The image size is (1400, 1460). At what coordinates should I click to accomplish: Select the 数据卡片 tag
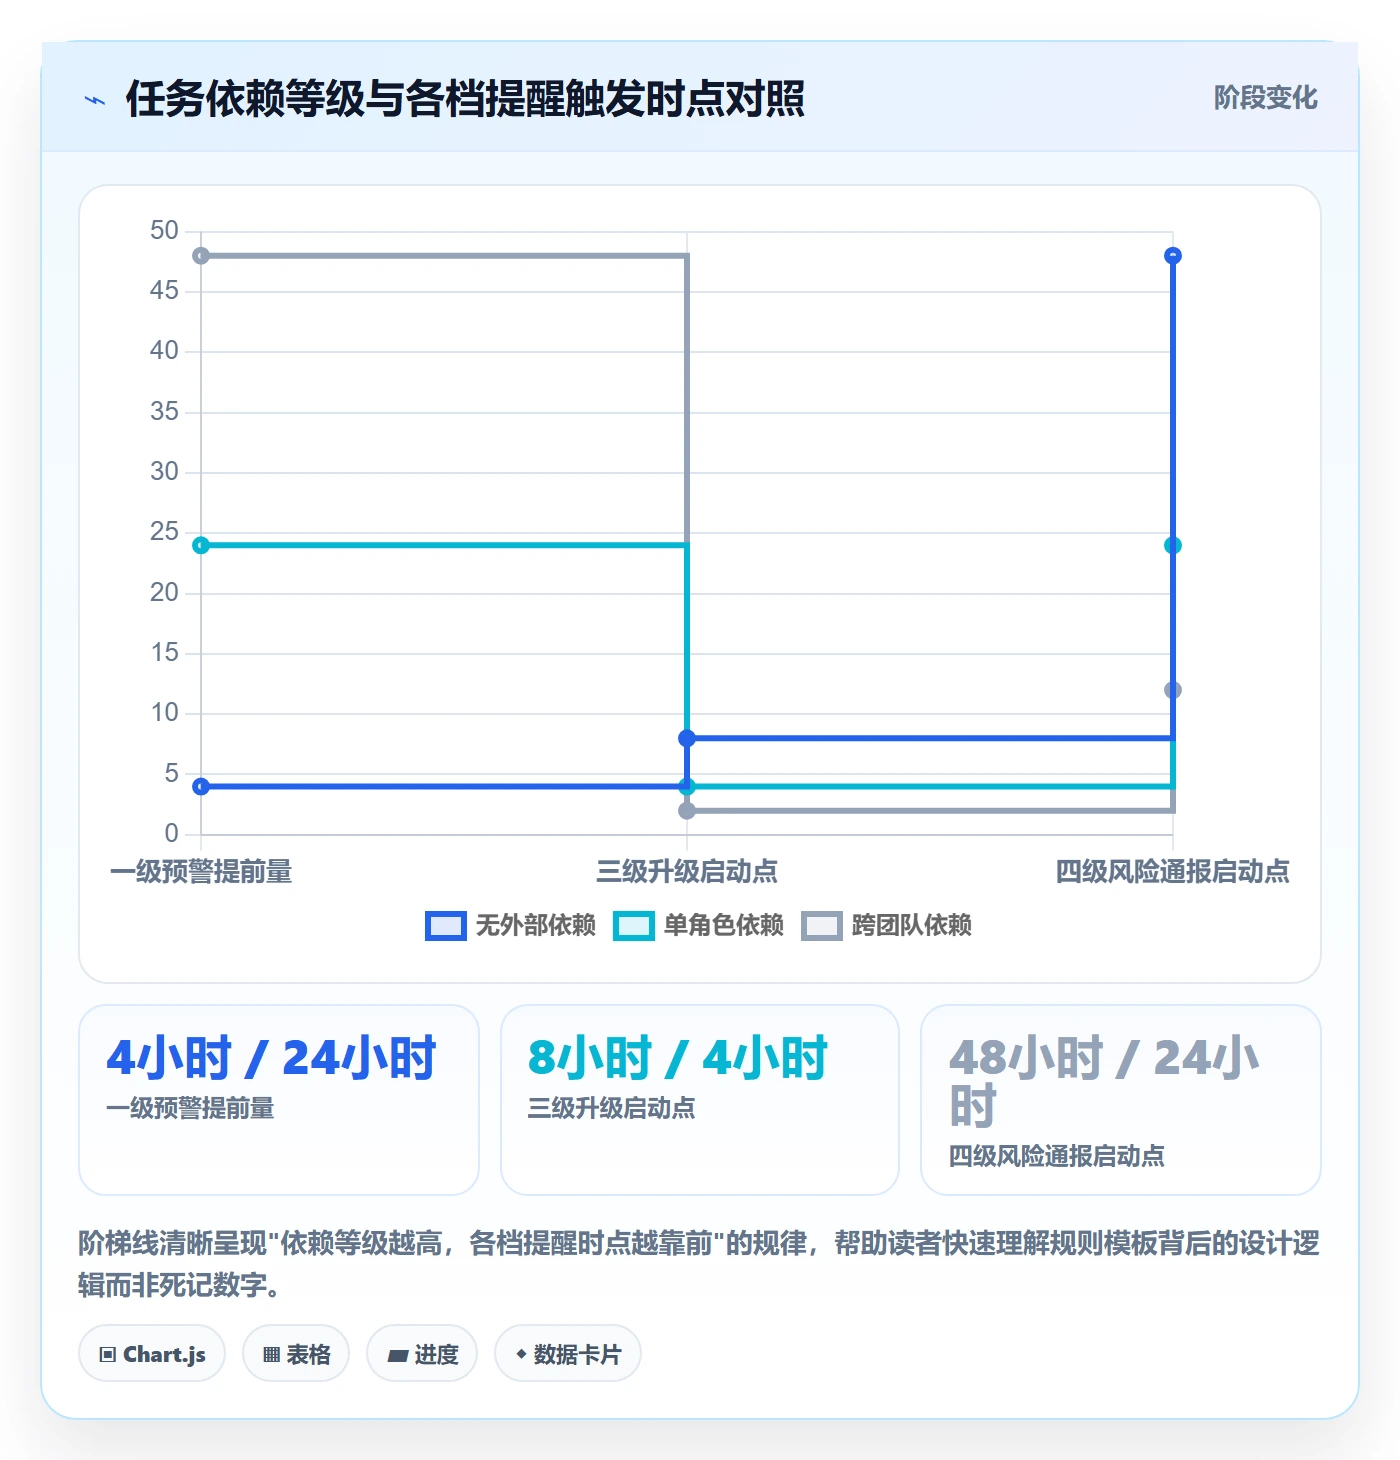click(x=568, y=1354)
